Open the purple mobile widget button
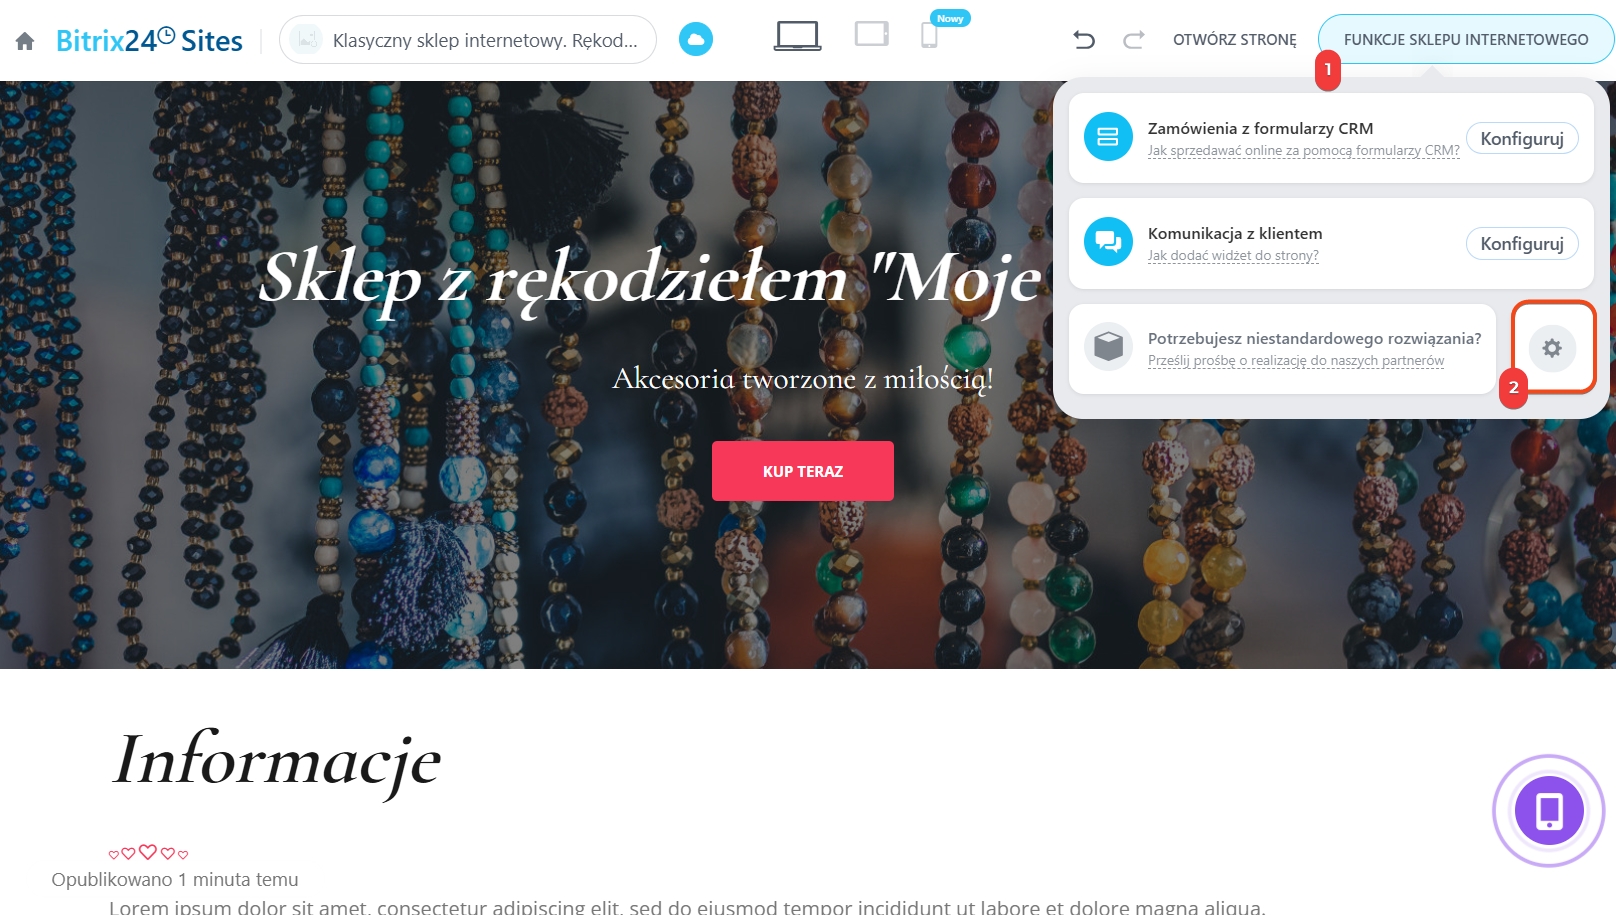The height and width of the screenshot is (915, 1616). [1549, 811]
